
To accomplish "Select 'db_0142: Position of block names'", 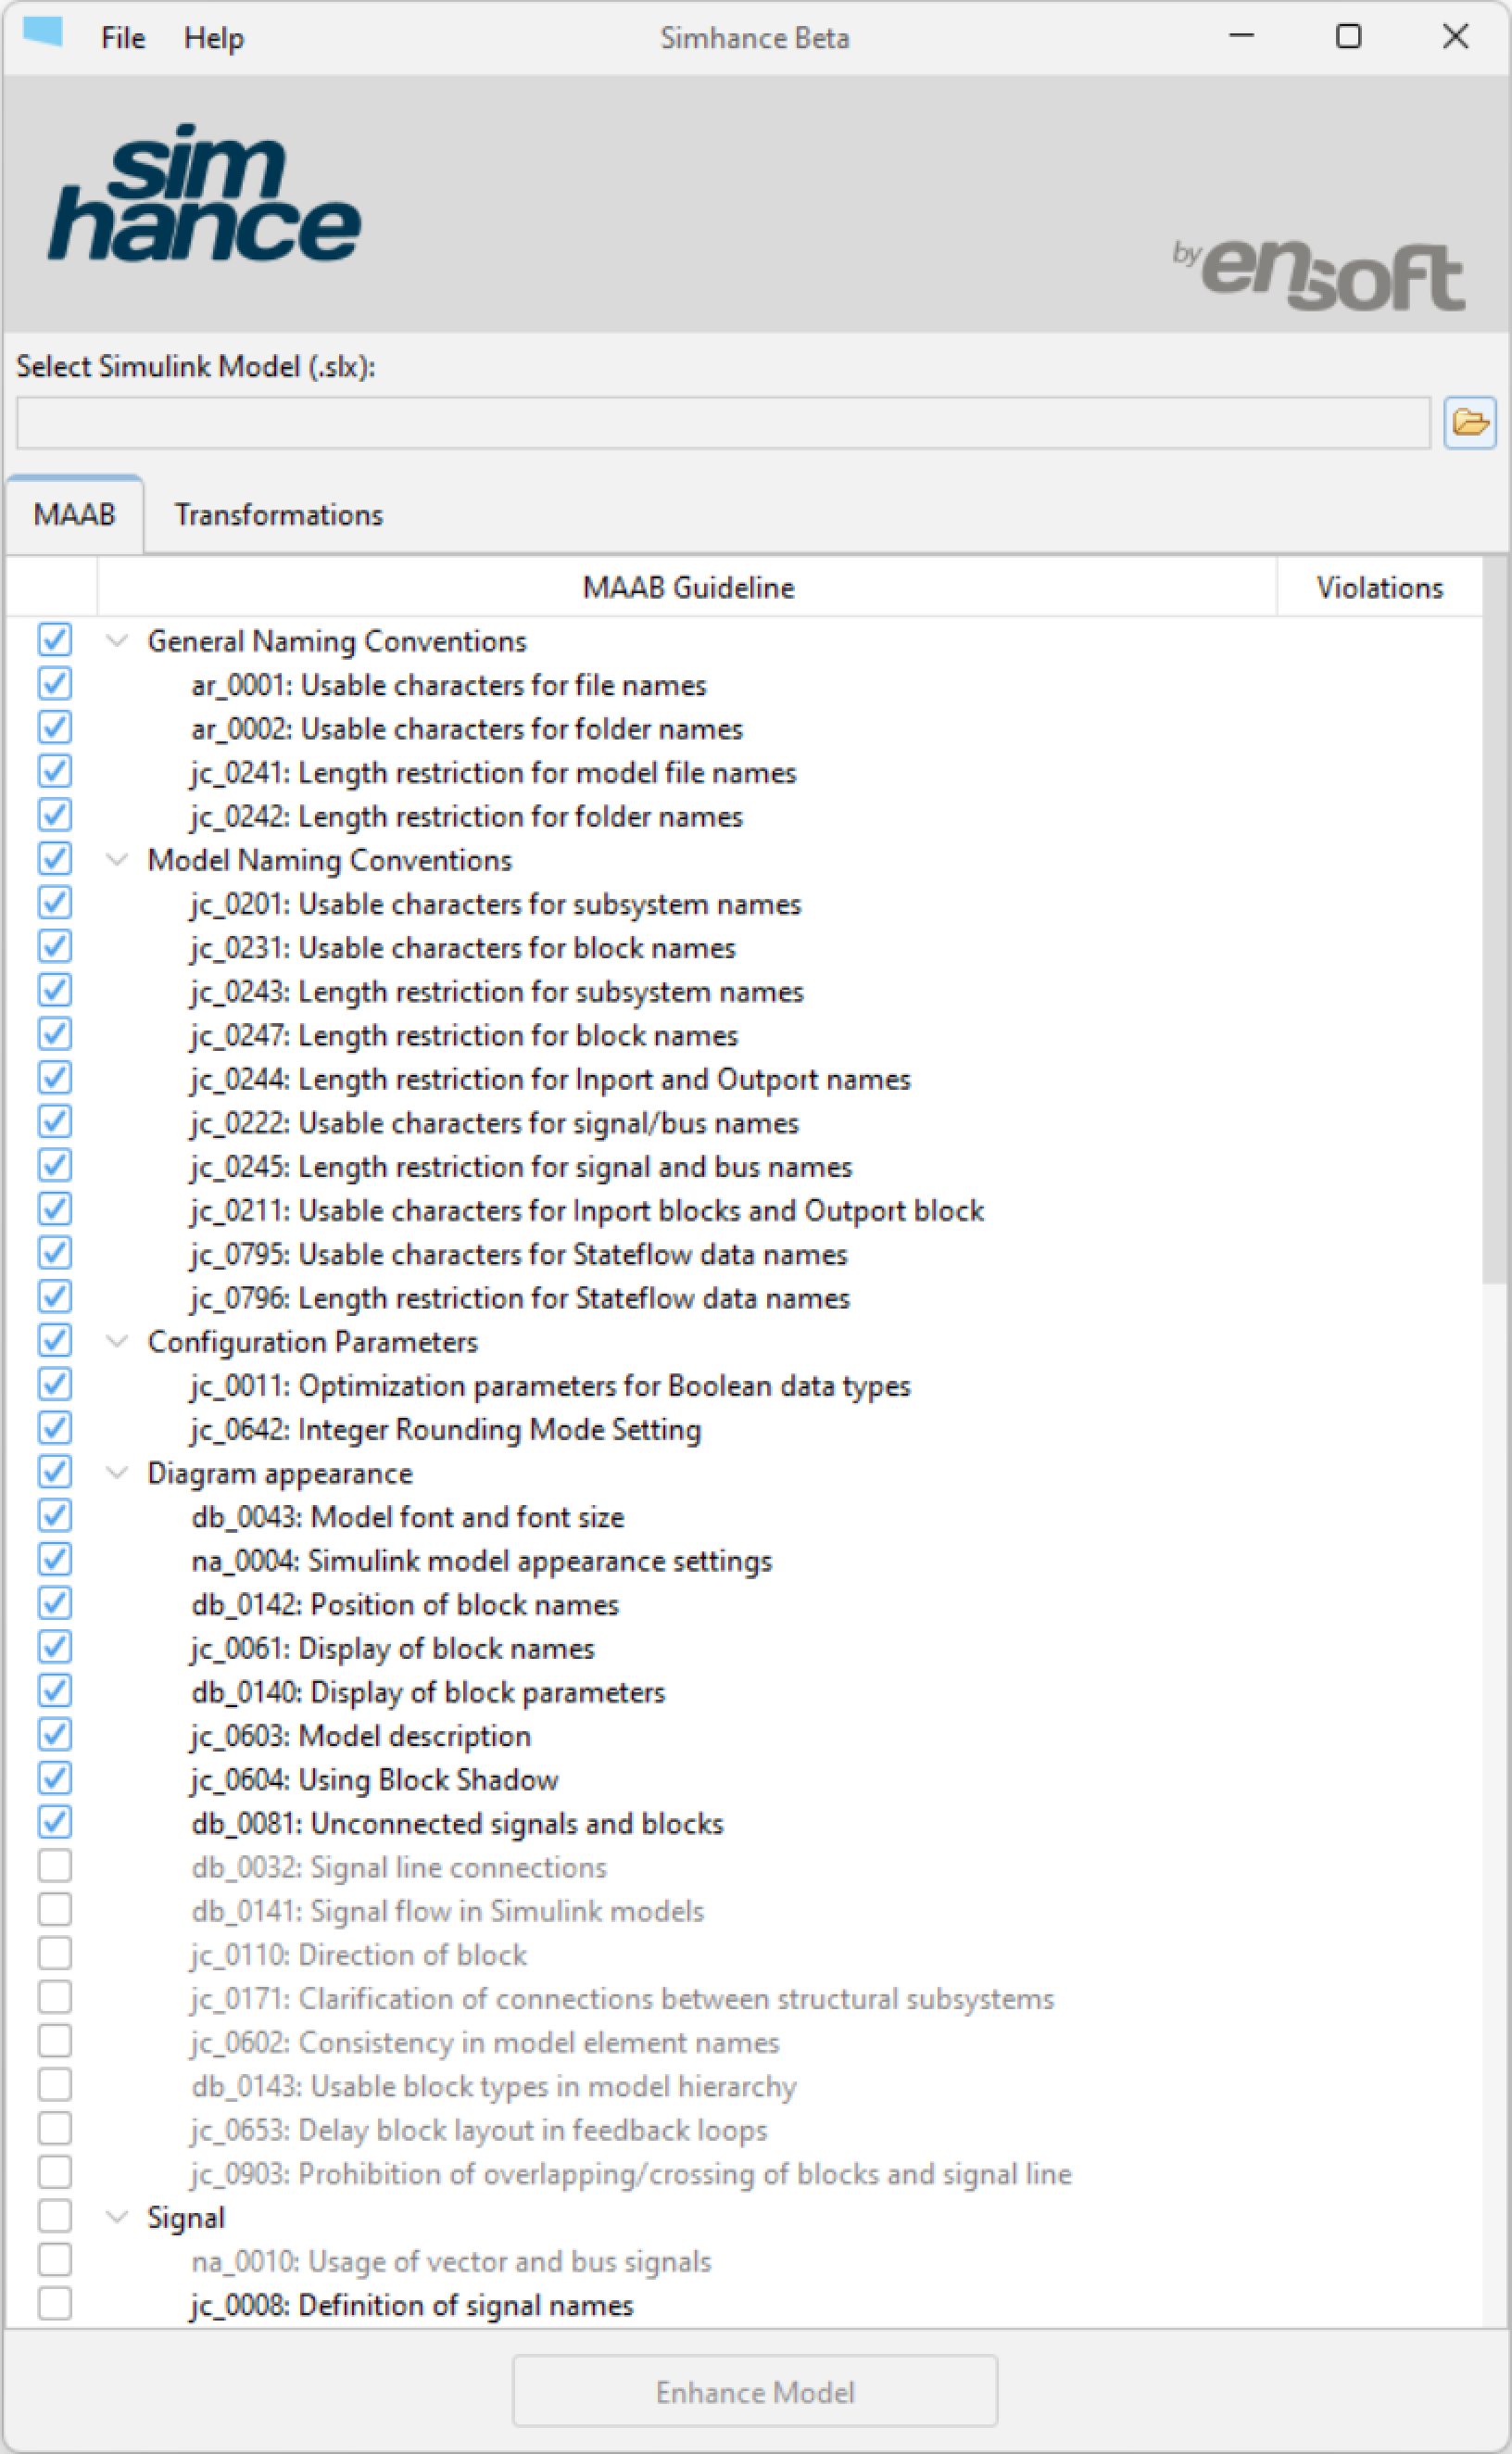I will (405, 1605).
